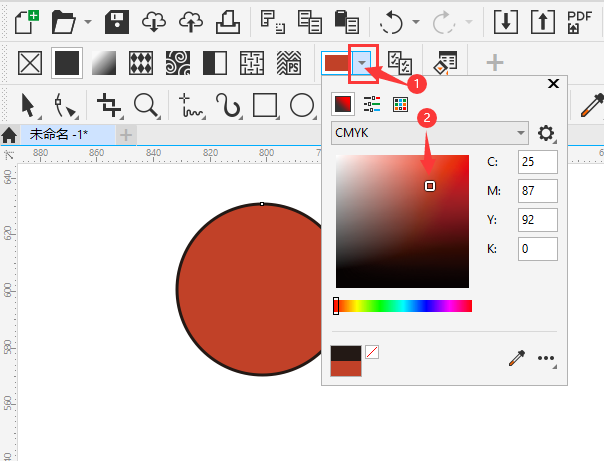604x461 pixels.
Task: Select the Zoom magnifier tool
Action: point(146,104)
